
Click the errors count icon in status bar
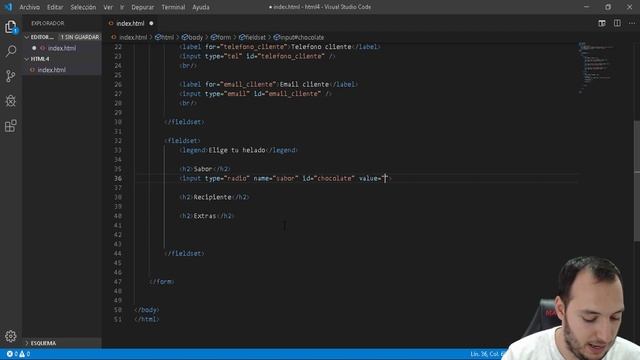9,354
